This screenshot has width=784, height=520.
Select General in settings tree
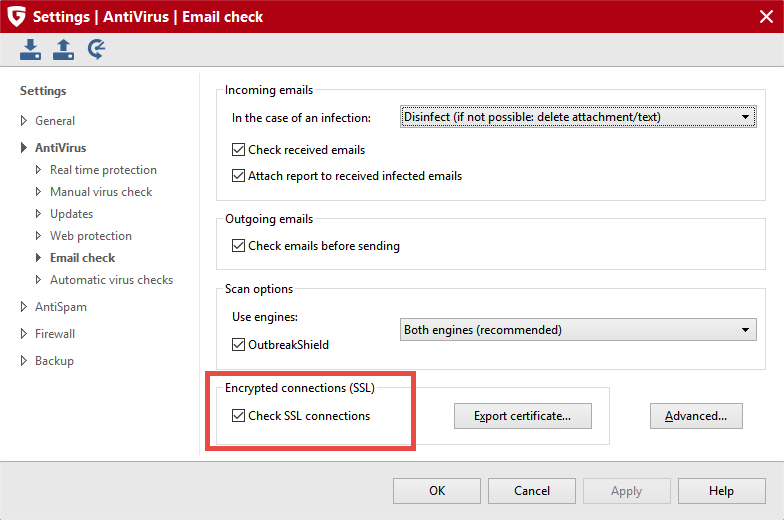point(55,120)
